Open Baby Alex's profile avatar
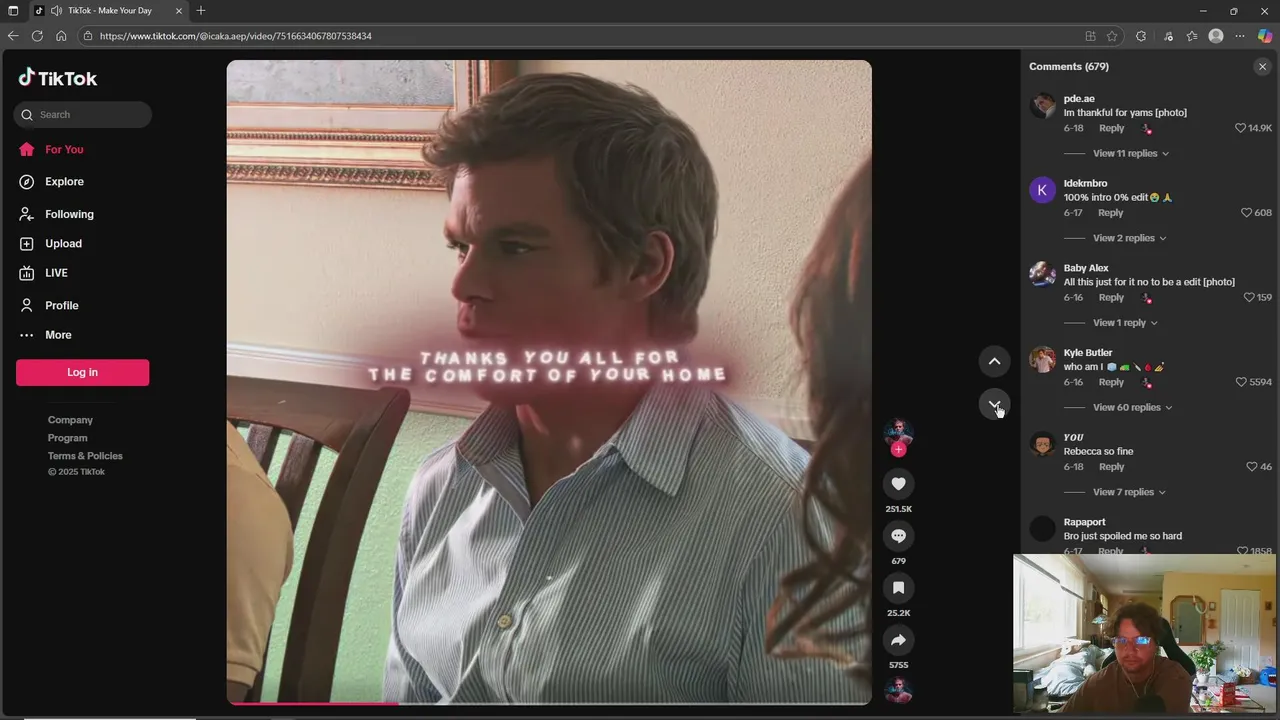Viewport: 1280px width, 720px height. [x=1043, y=275]
